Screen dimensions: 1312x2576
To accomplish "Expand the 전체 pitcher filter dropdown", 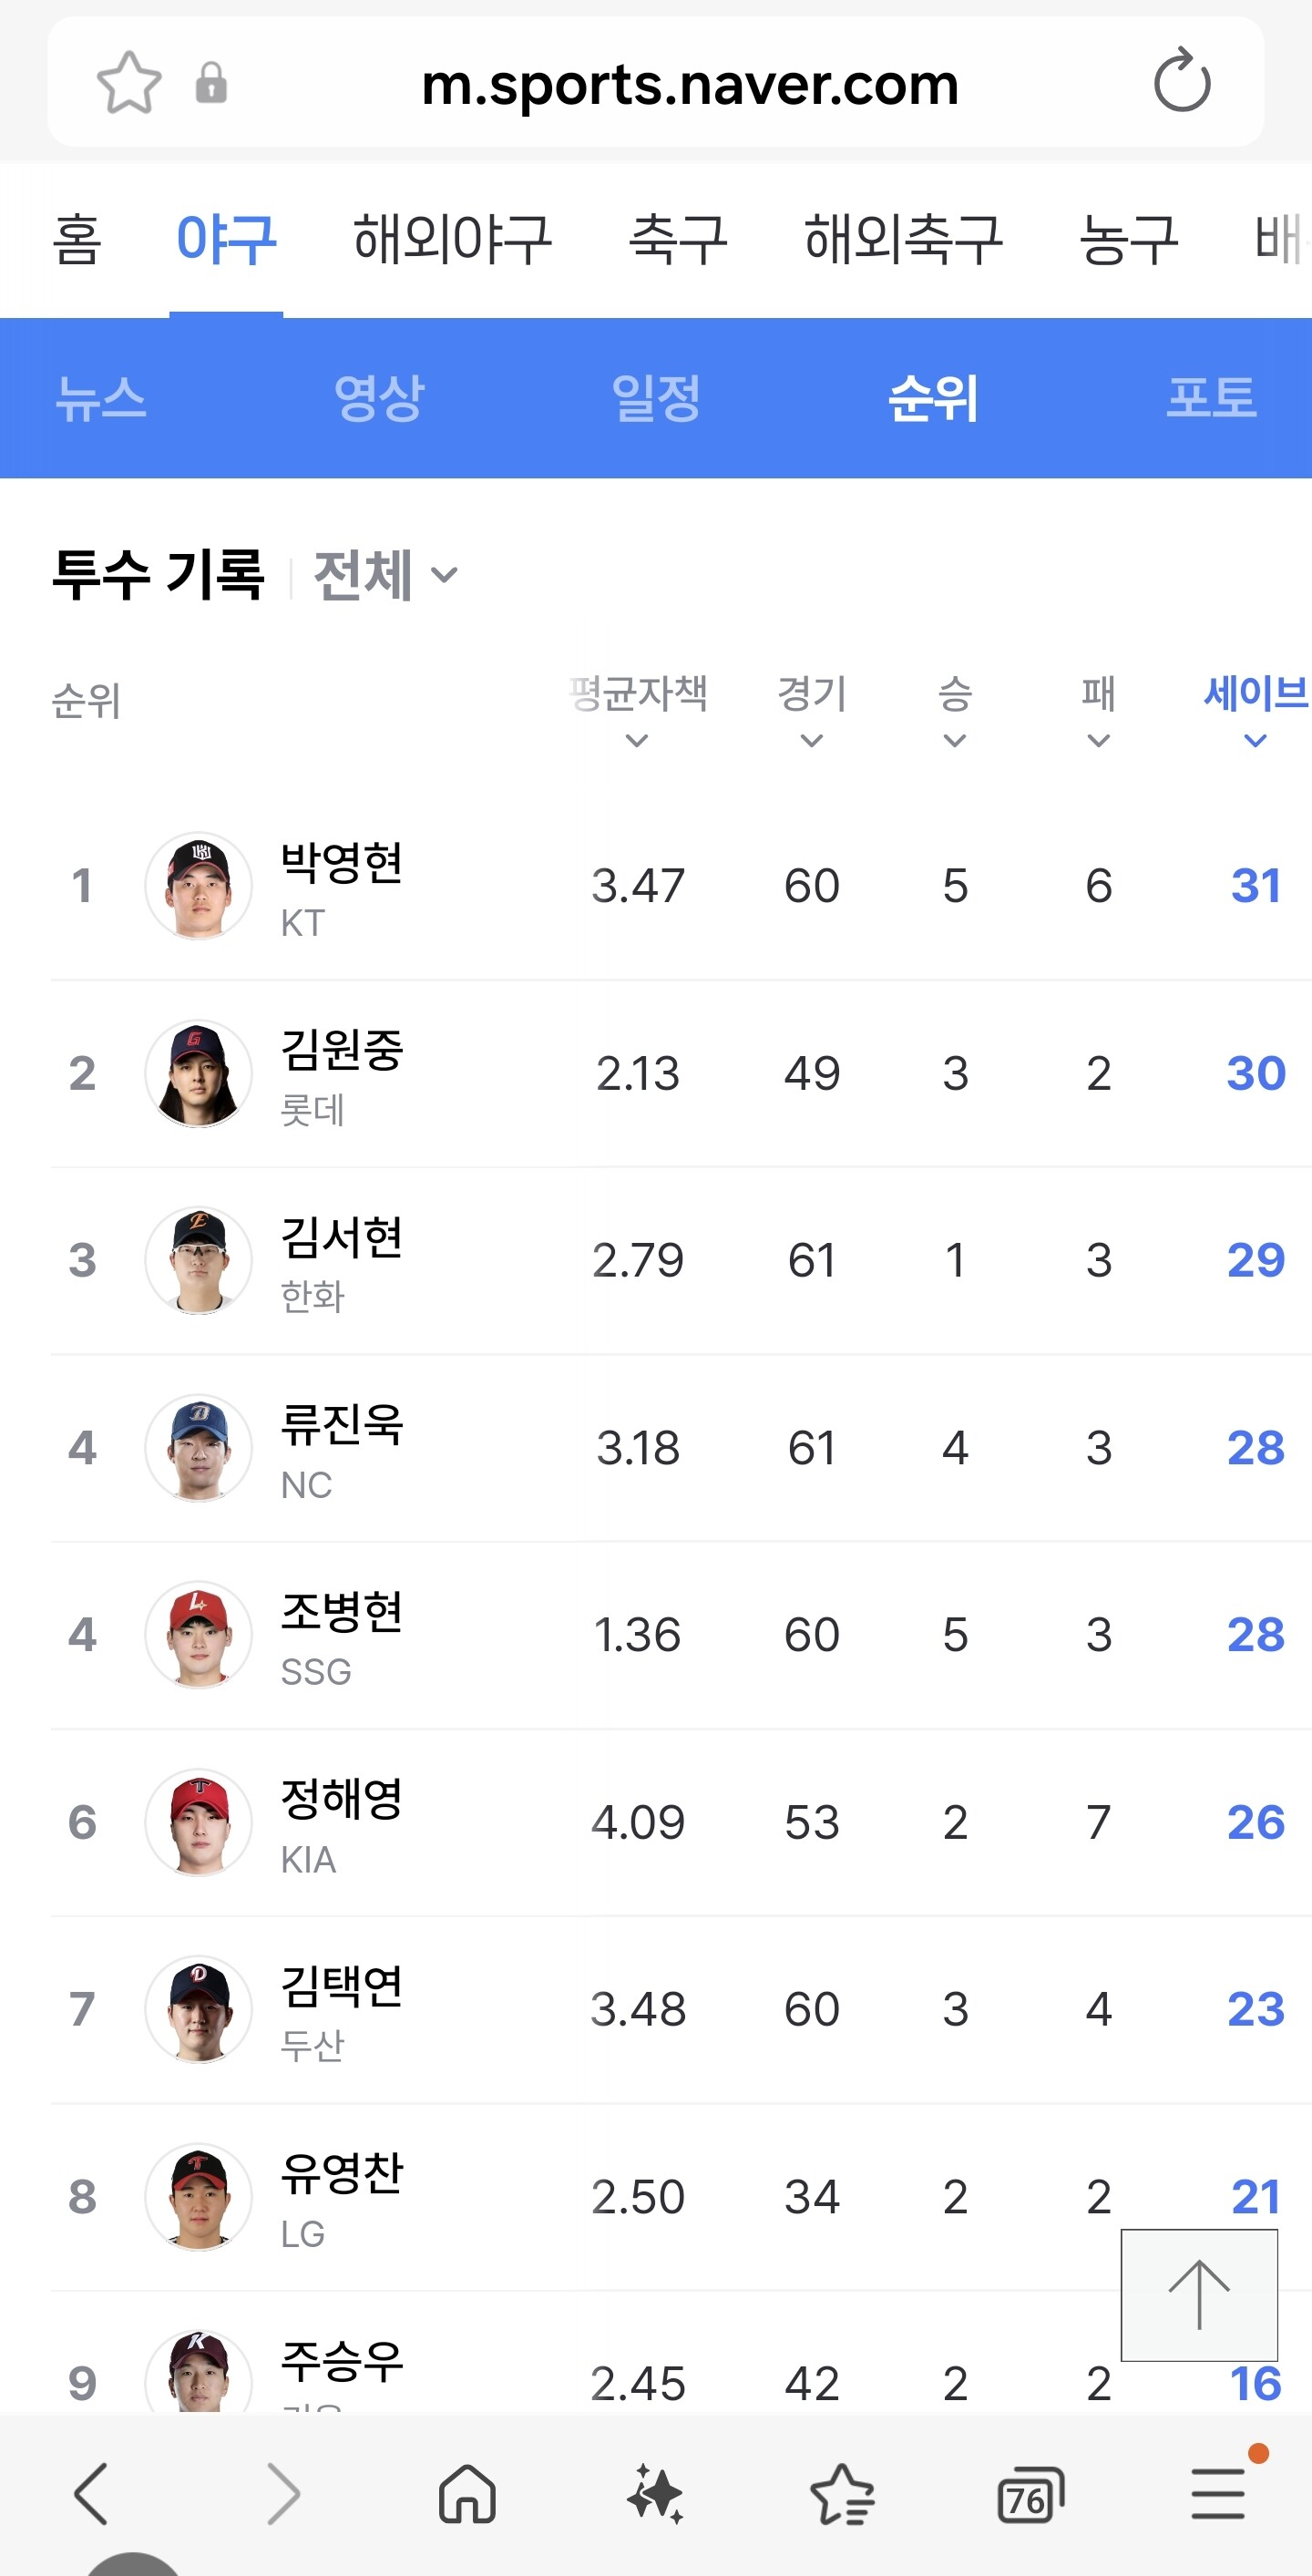I will (x=385, y=575).
